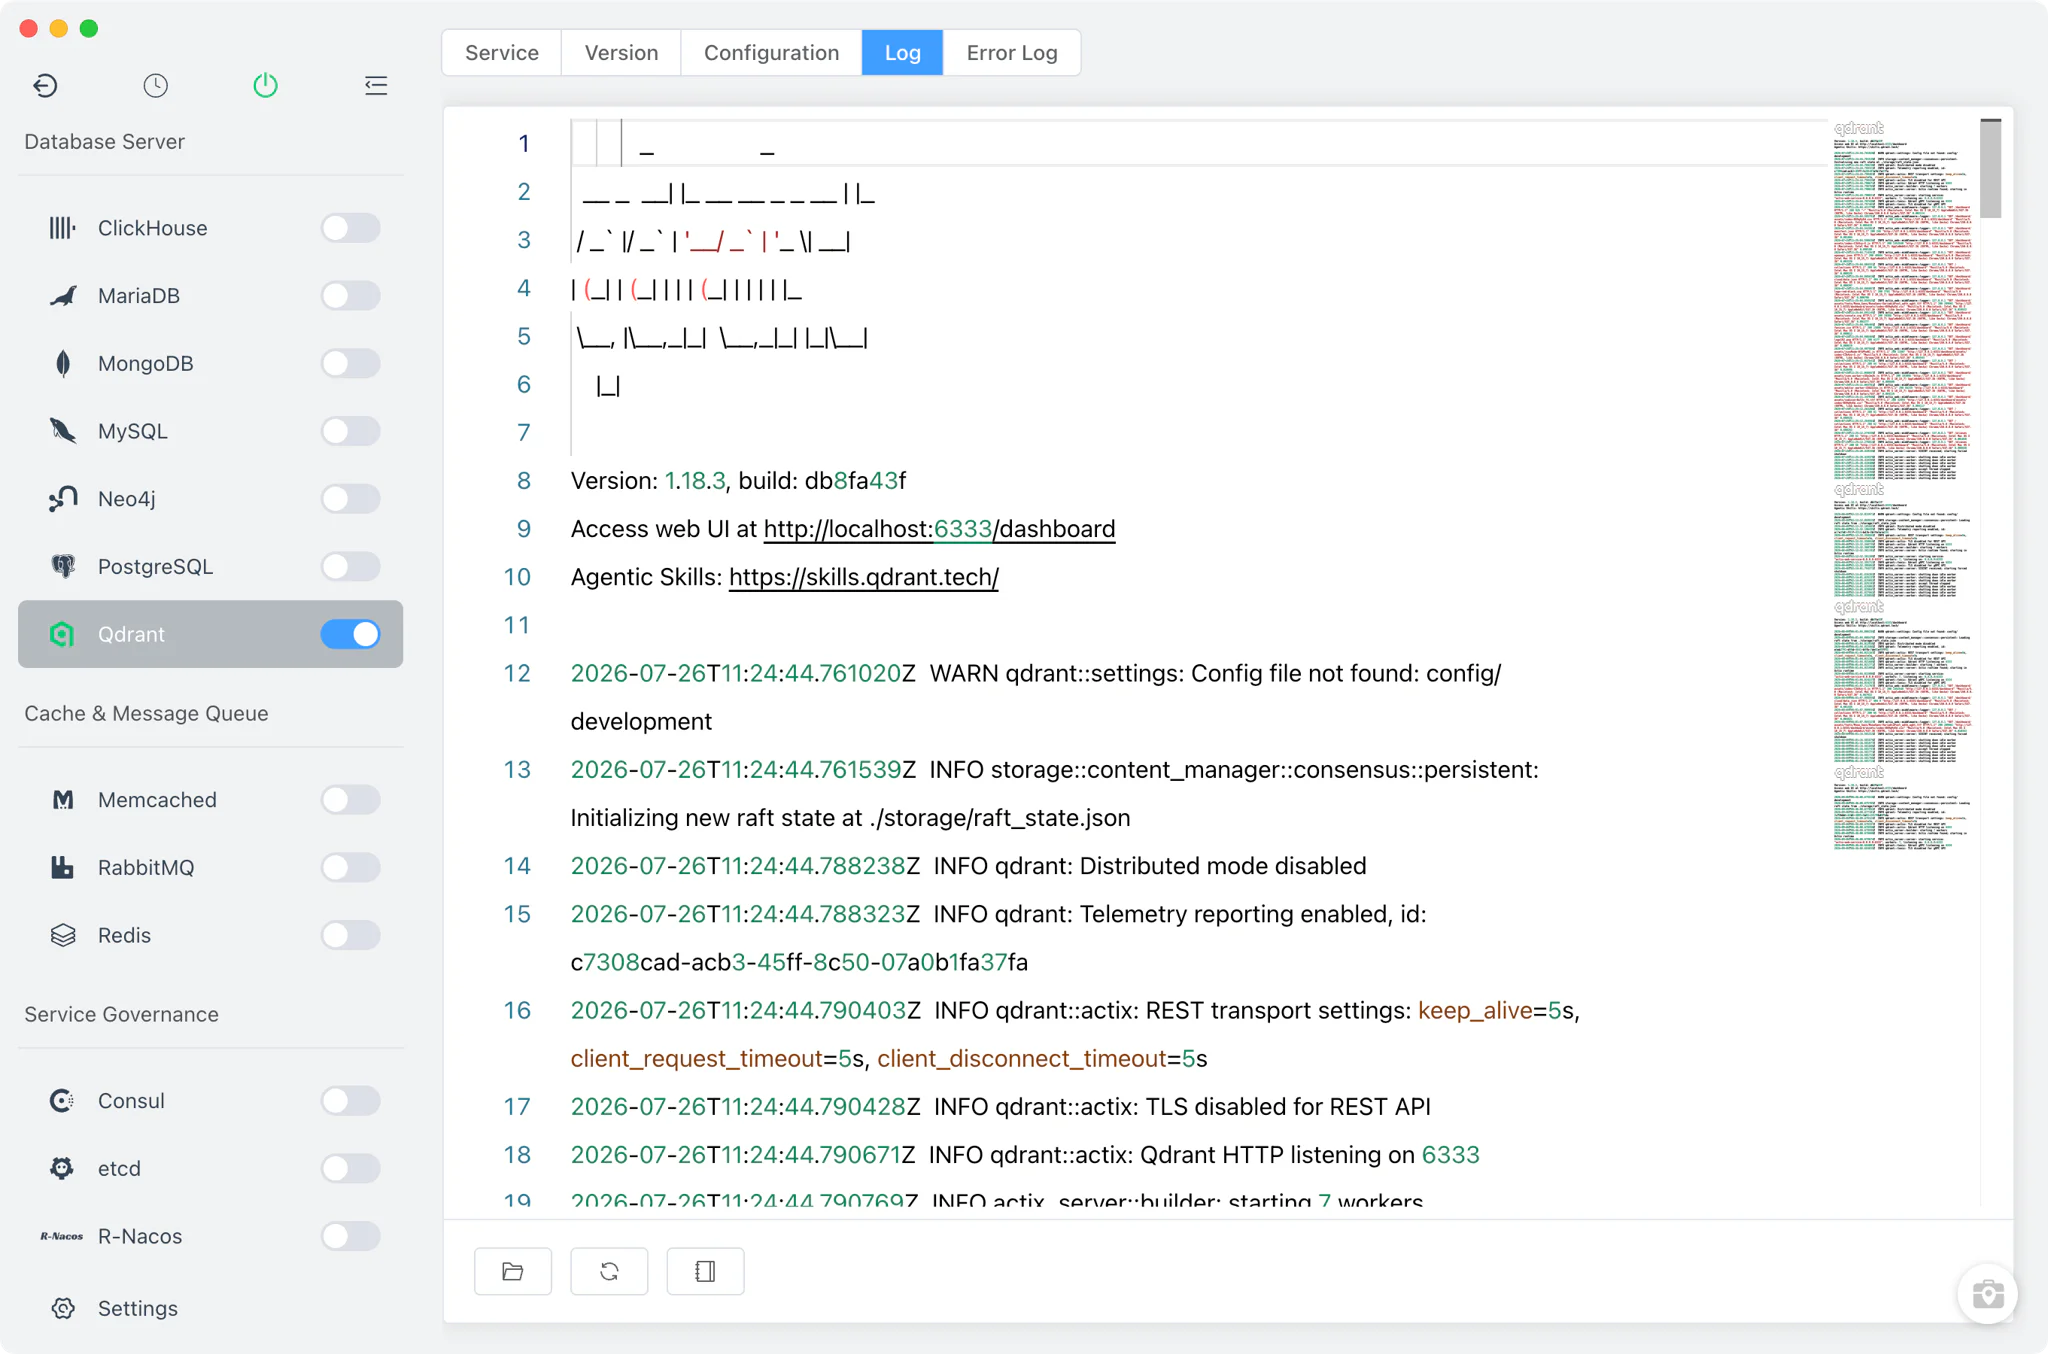The height and width of the screenshot is (1354, 2048).
Task: Click the MySQL dolphin icon
Action: pyautogui.click(x=62, y=431)
